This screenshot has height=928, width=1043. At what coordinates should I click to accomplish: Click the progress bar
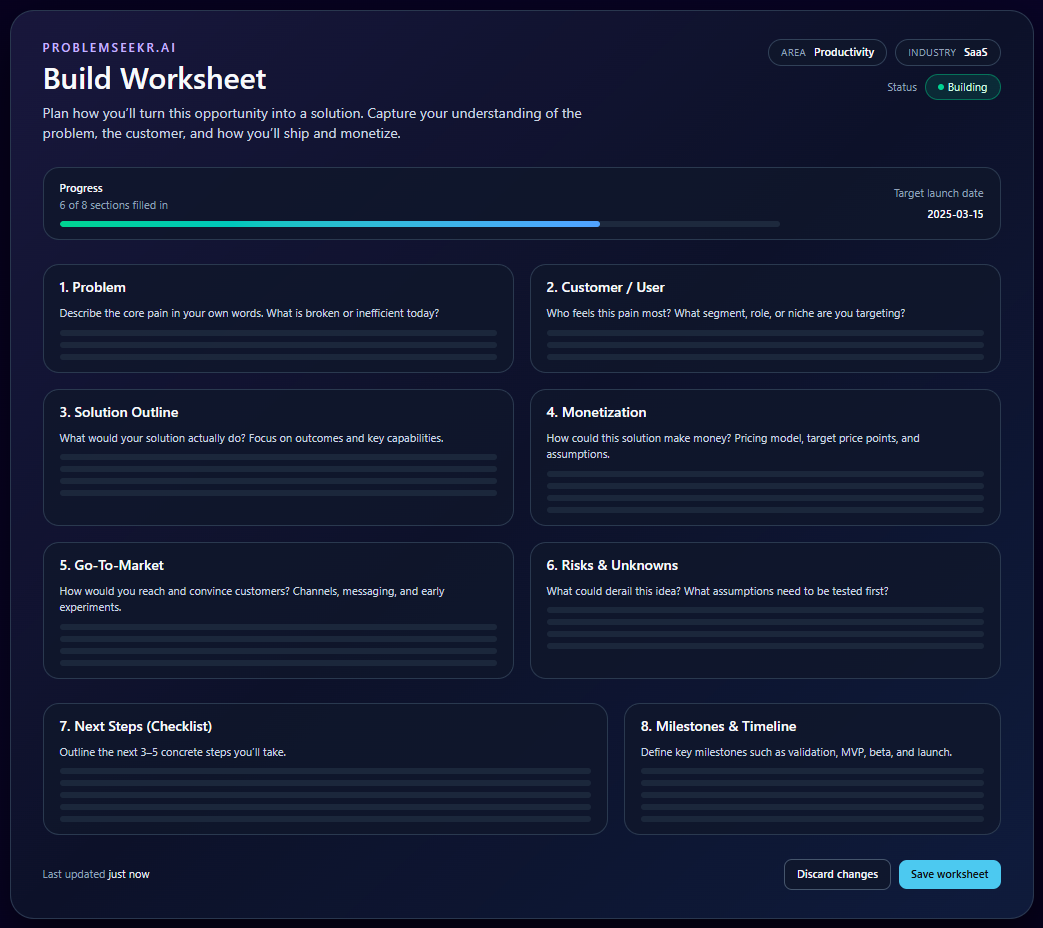pyautogui.click(x=420, y=223)
